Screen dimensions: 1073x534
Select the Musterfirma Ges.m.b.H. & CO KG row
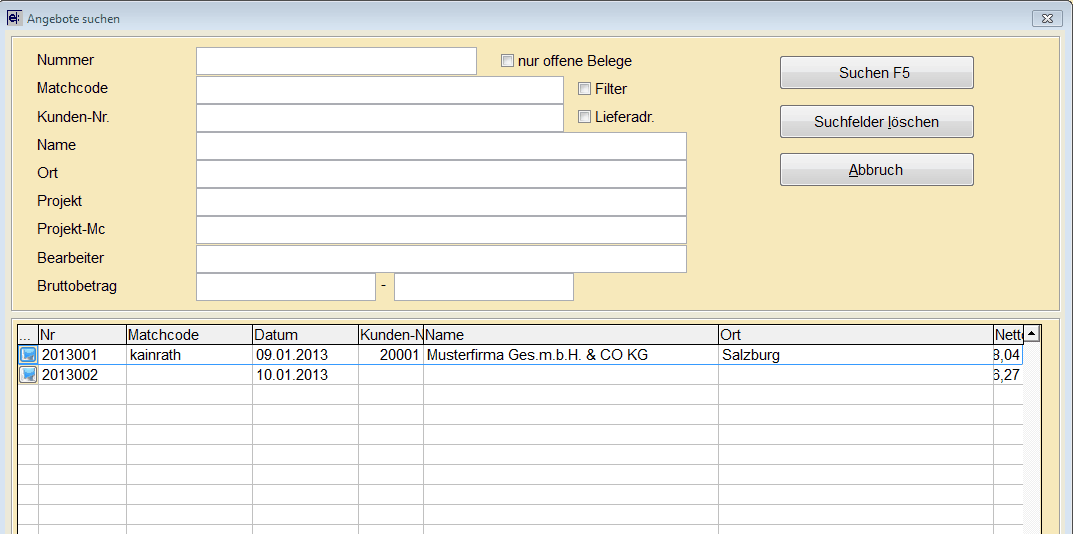(x=570, y=355)
